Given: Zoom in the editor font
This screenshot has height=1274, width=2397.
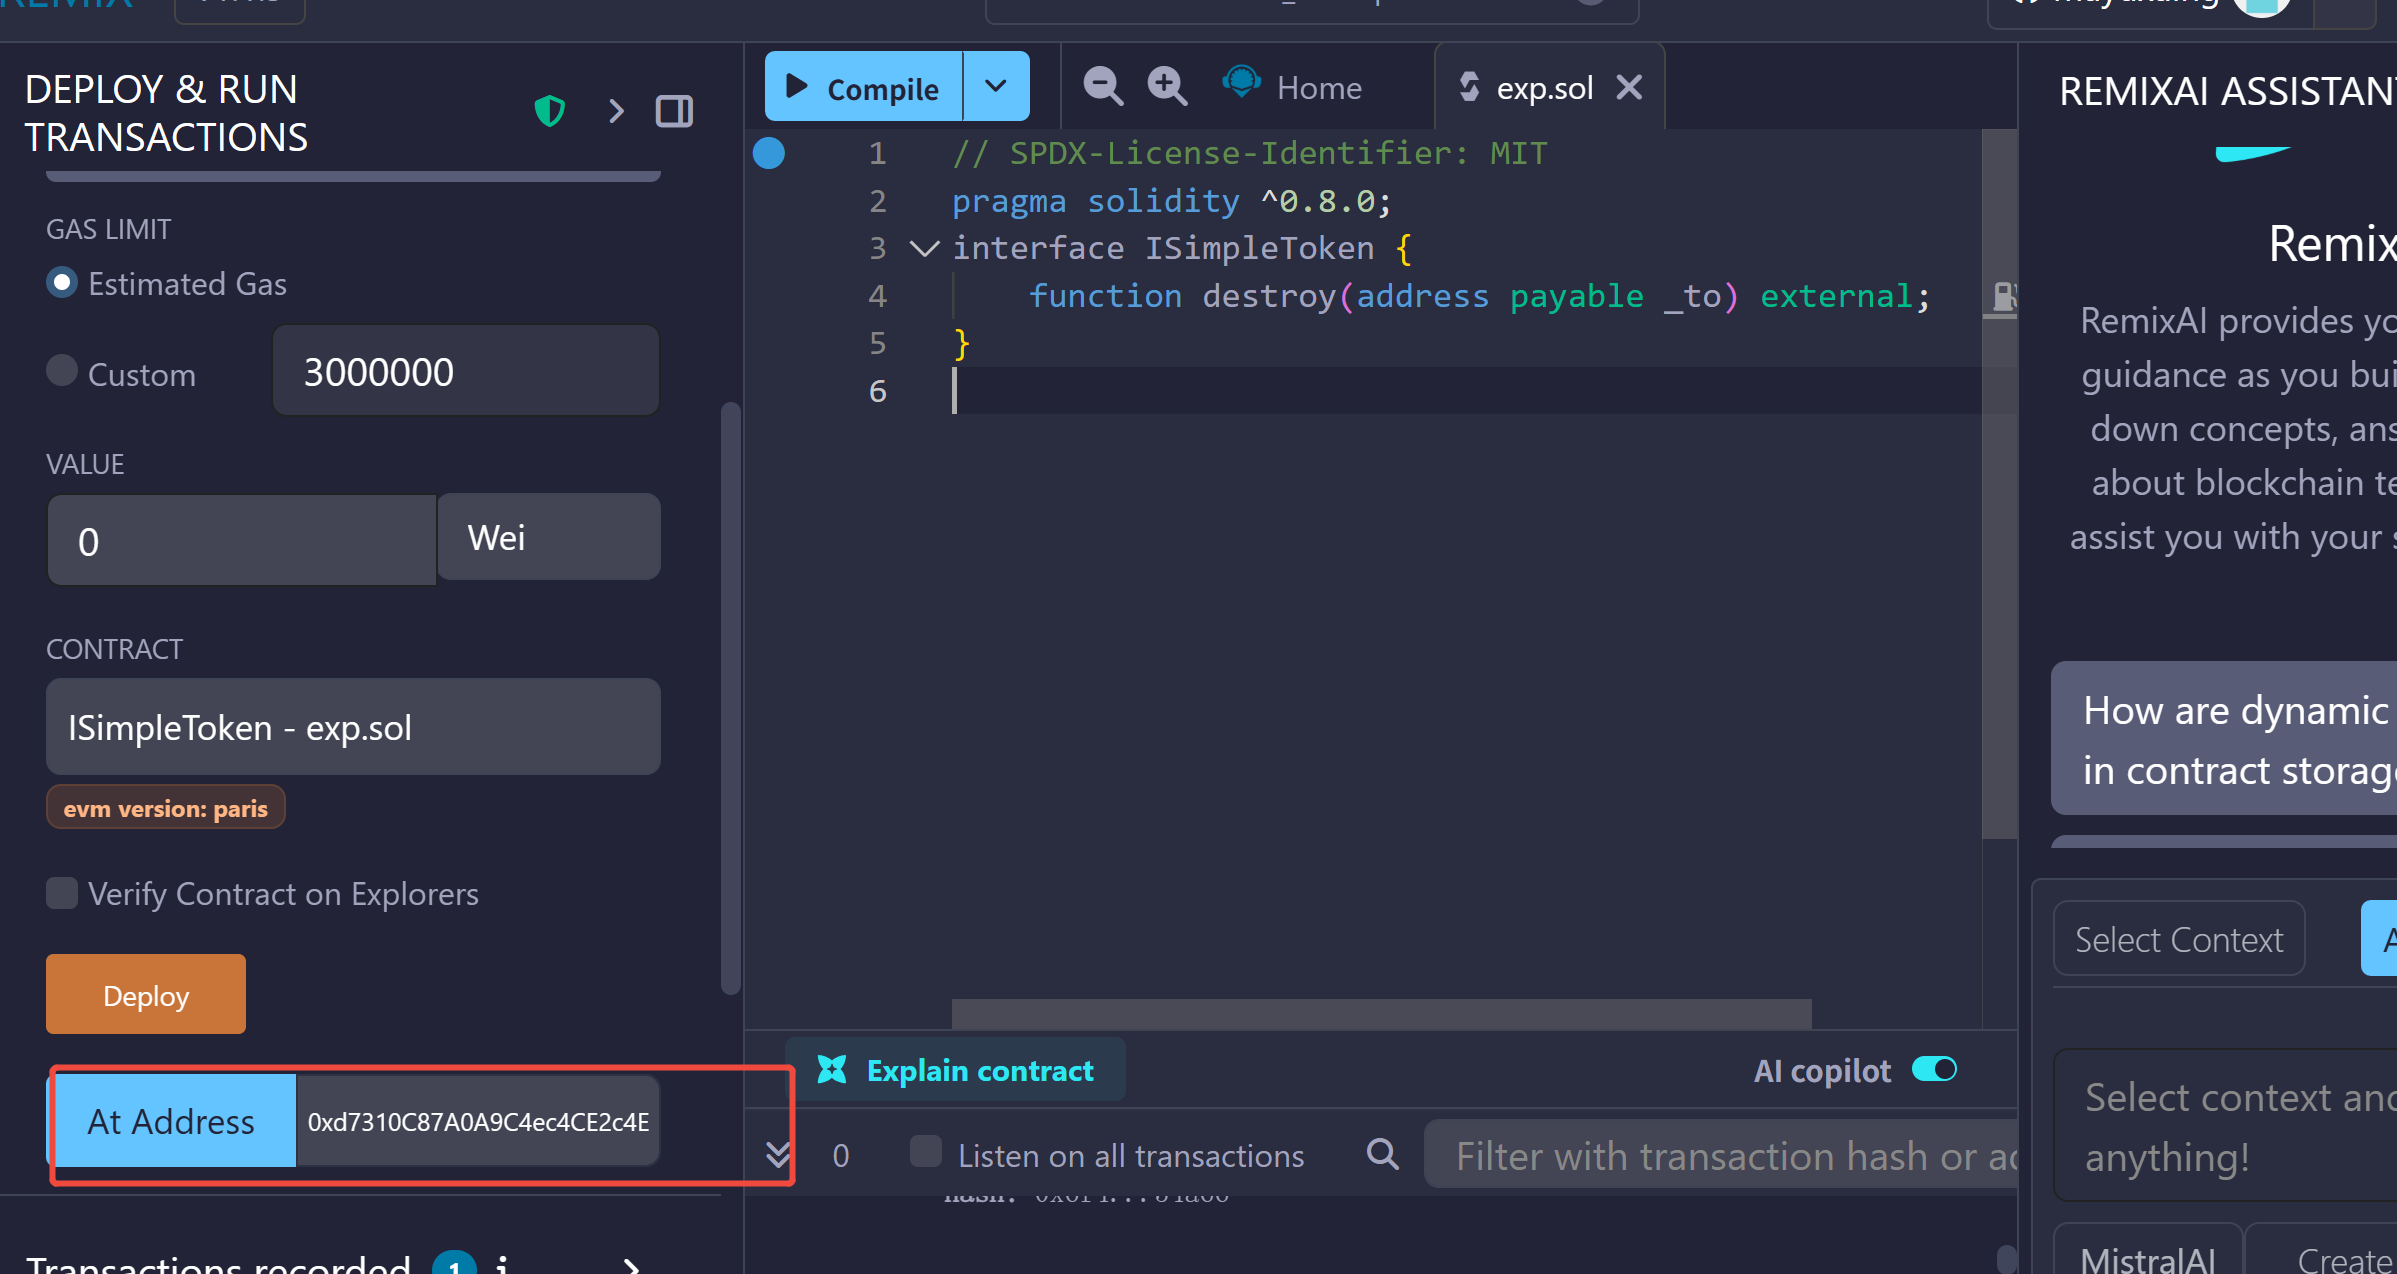Looking at the screenshot, I should tap(1167, 87).
